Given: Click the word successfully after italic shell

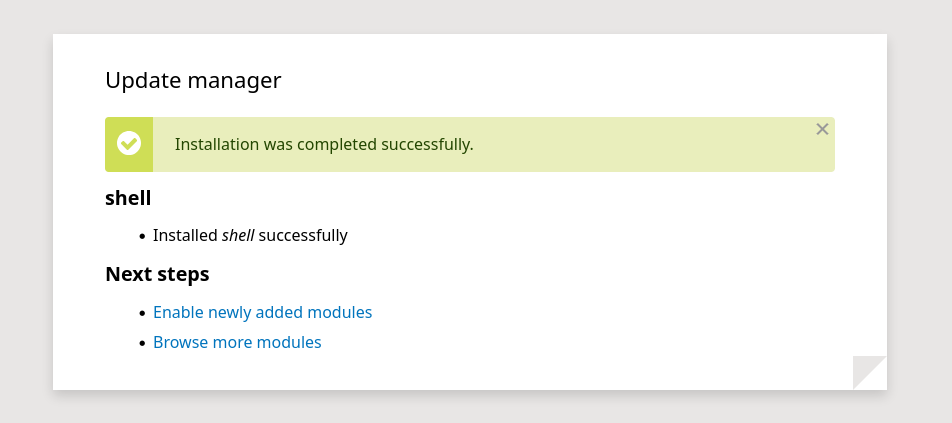Looking at the screenshot, I should tap(303, 235).
